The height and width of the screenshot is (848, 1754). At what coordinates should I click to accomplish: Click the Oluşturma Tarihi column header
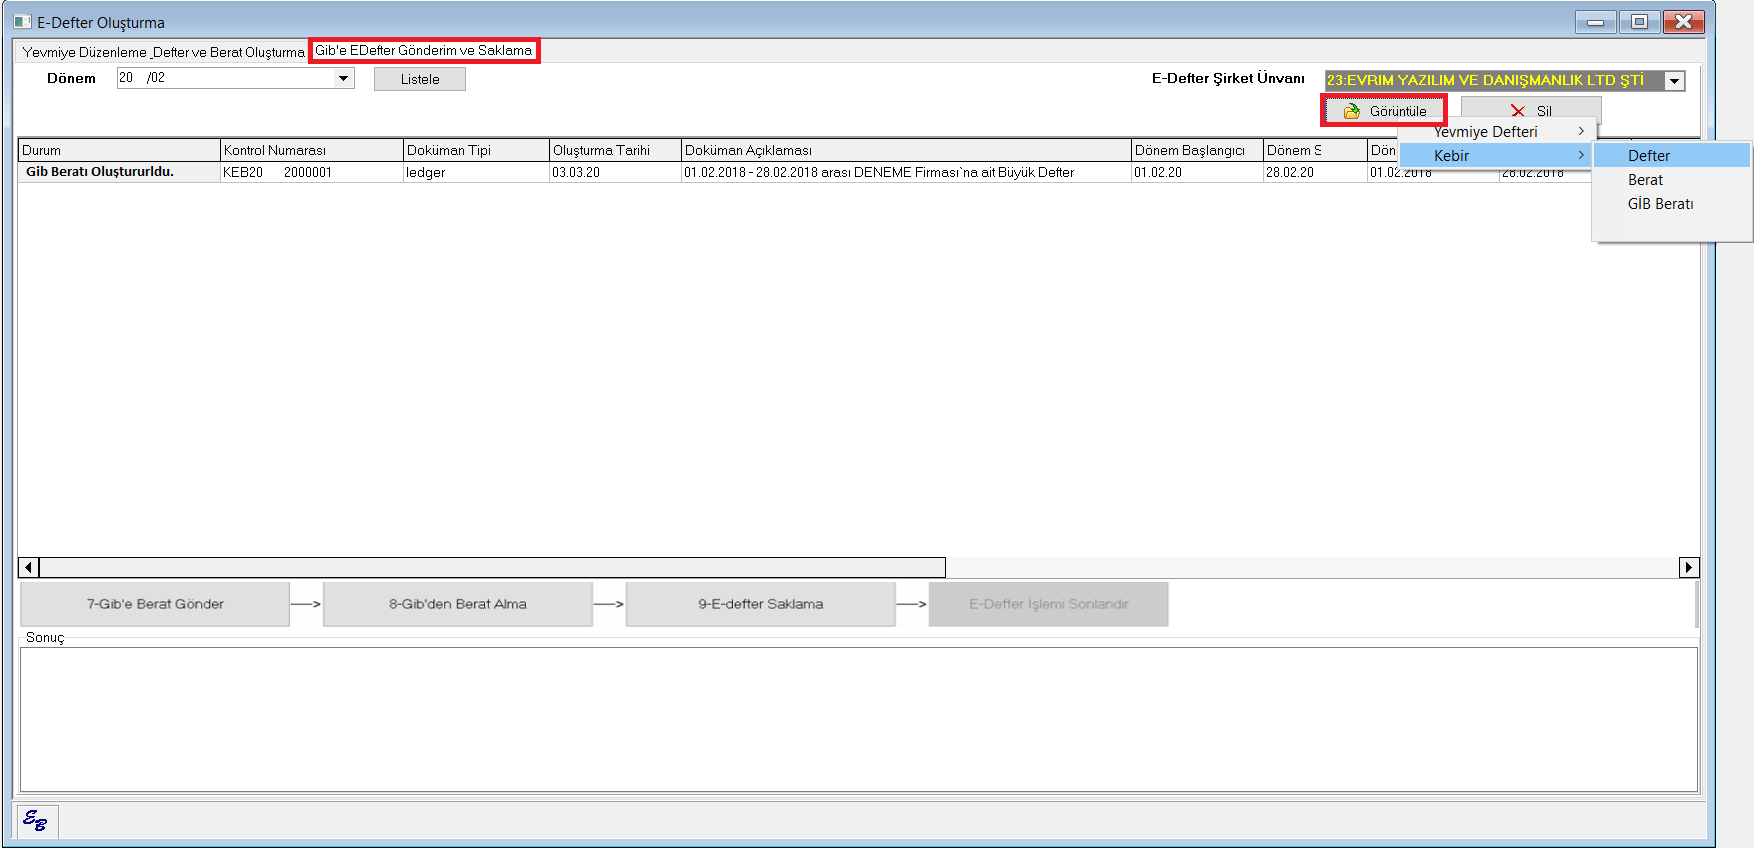615,150
